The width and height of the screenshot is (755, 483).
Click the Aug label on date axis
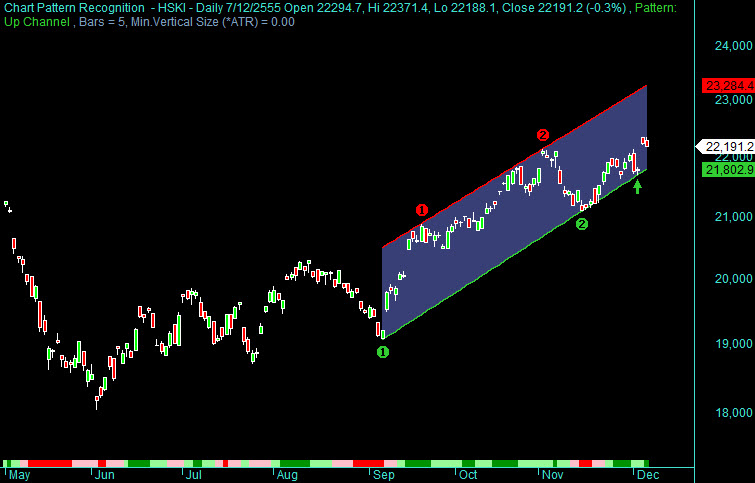287,475
